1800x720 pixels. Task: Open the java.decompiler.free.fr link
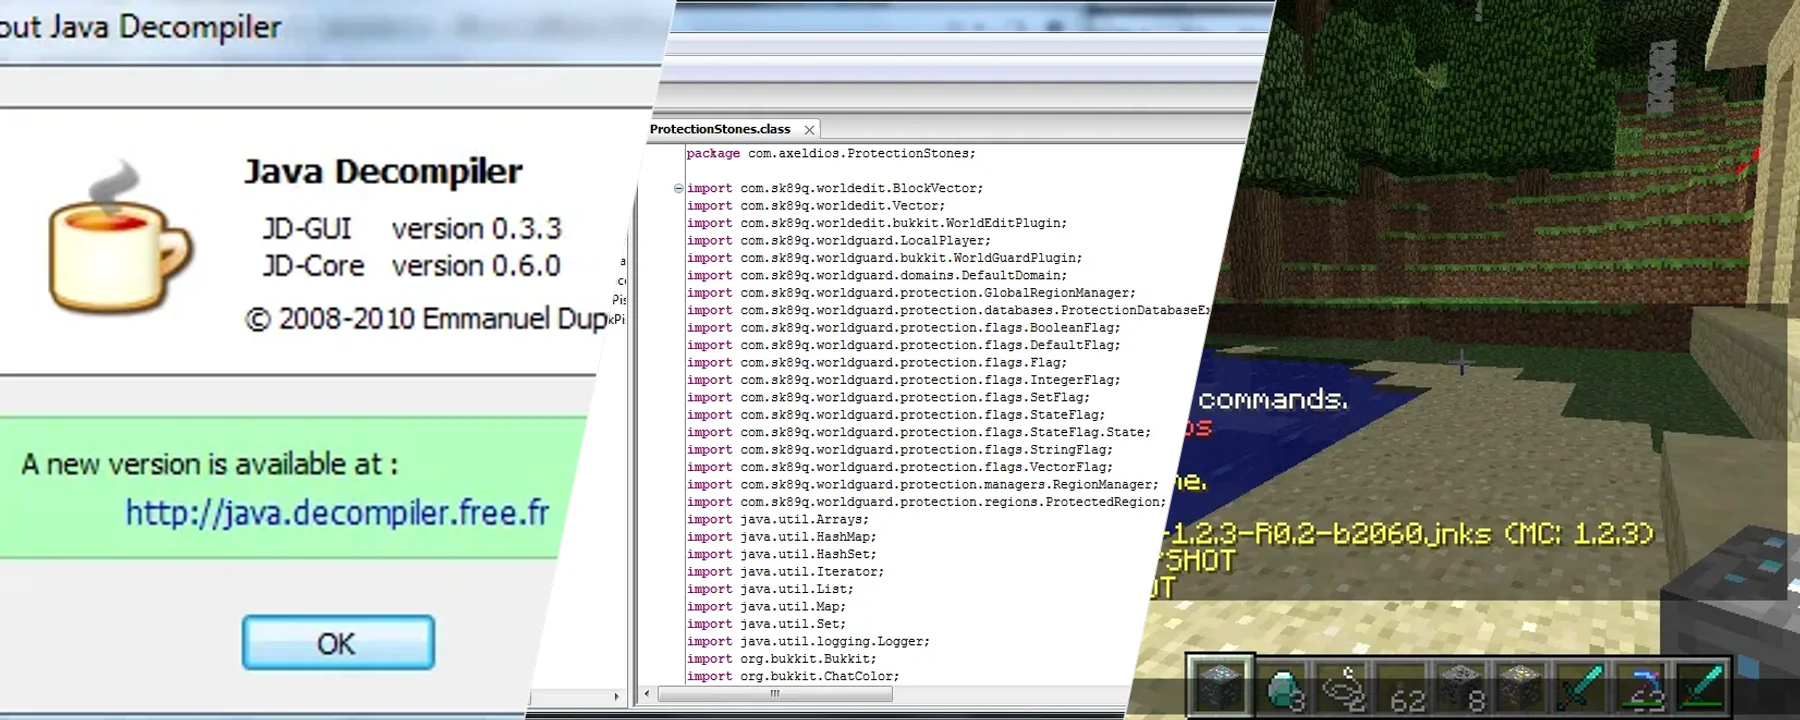pos(337,512)
